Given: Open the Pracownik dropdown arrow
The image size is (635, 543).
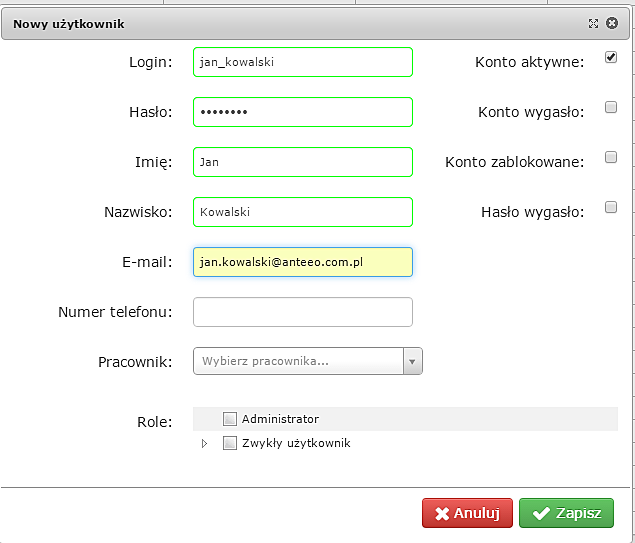Looking at the screenshot, I should tap(412, 361).
